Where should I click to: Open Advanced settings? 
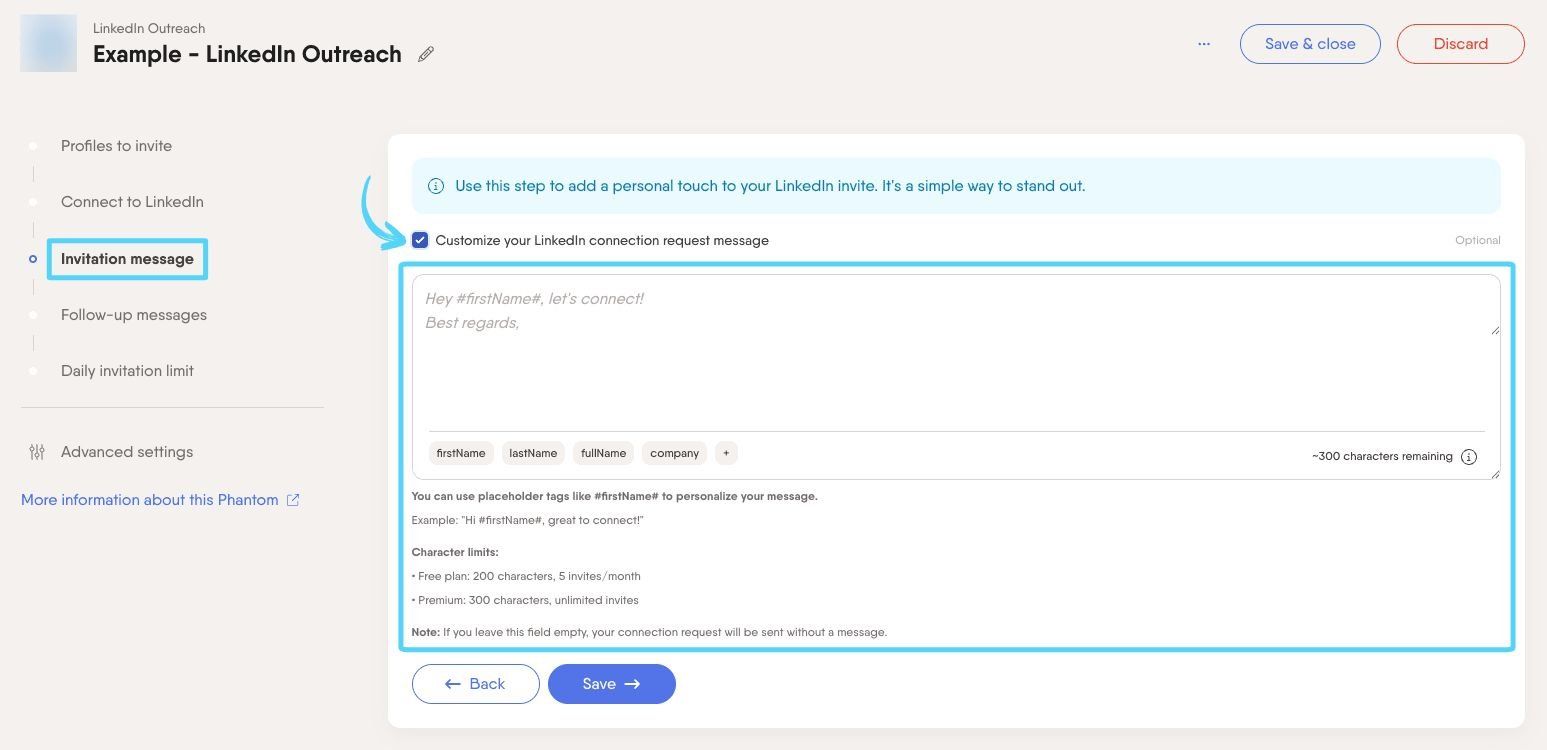127,452
